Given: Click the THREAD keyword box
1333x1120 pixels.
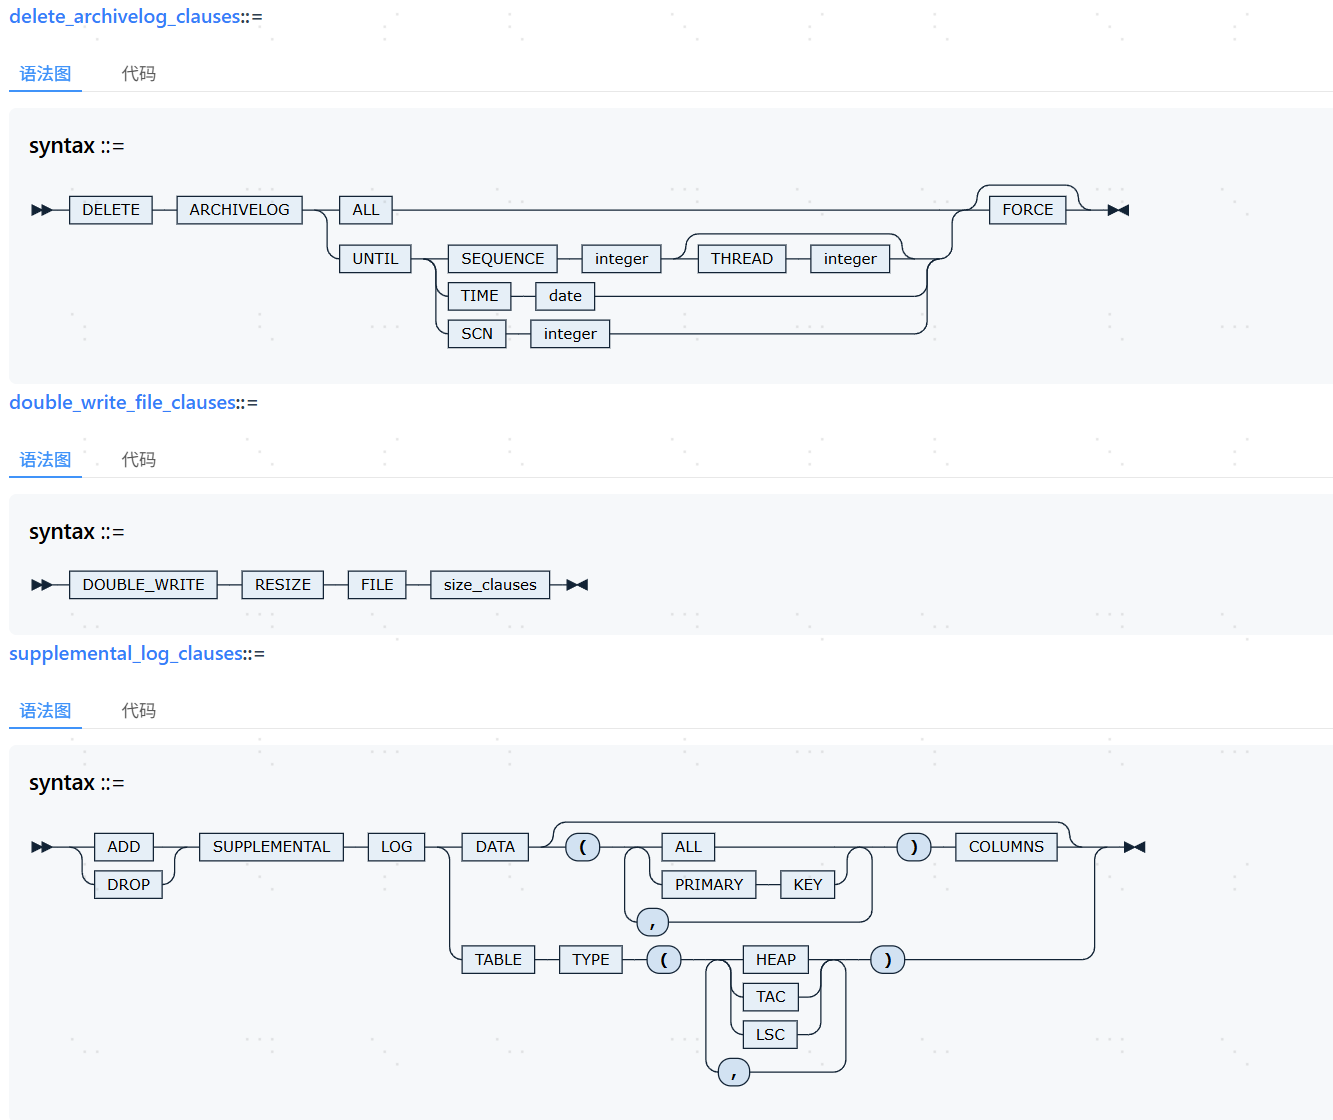Looking at the screenshot, I should point(742,259).
